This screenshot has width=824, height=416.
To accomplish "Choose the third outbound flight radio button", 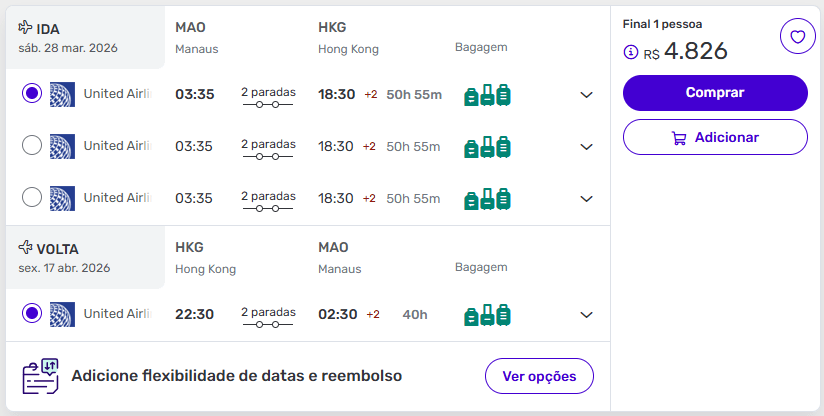I will (32, 198).
